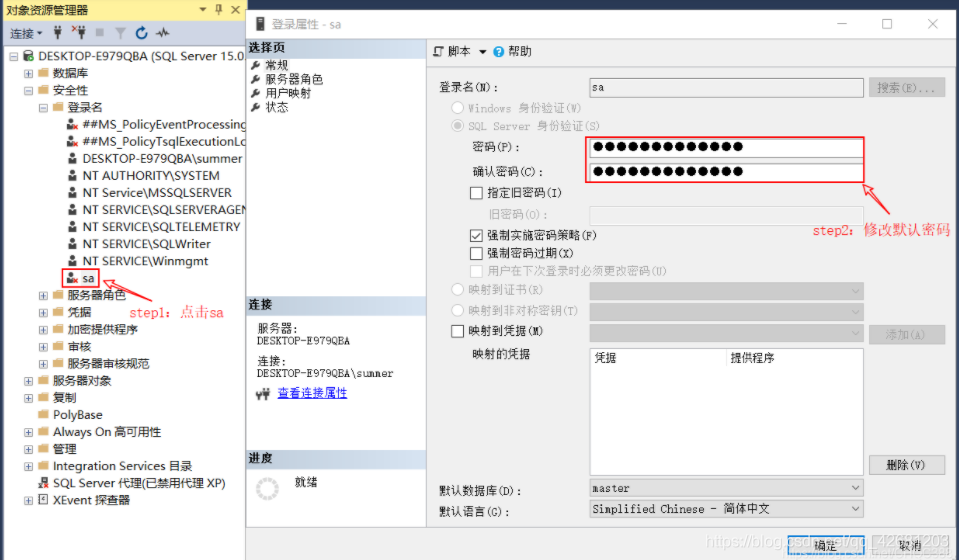The height and width of the screenshot is (560, 959).
Task: Open the 用户映射 page
Action: 288,93
